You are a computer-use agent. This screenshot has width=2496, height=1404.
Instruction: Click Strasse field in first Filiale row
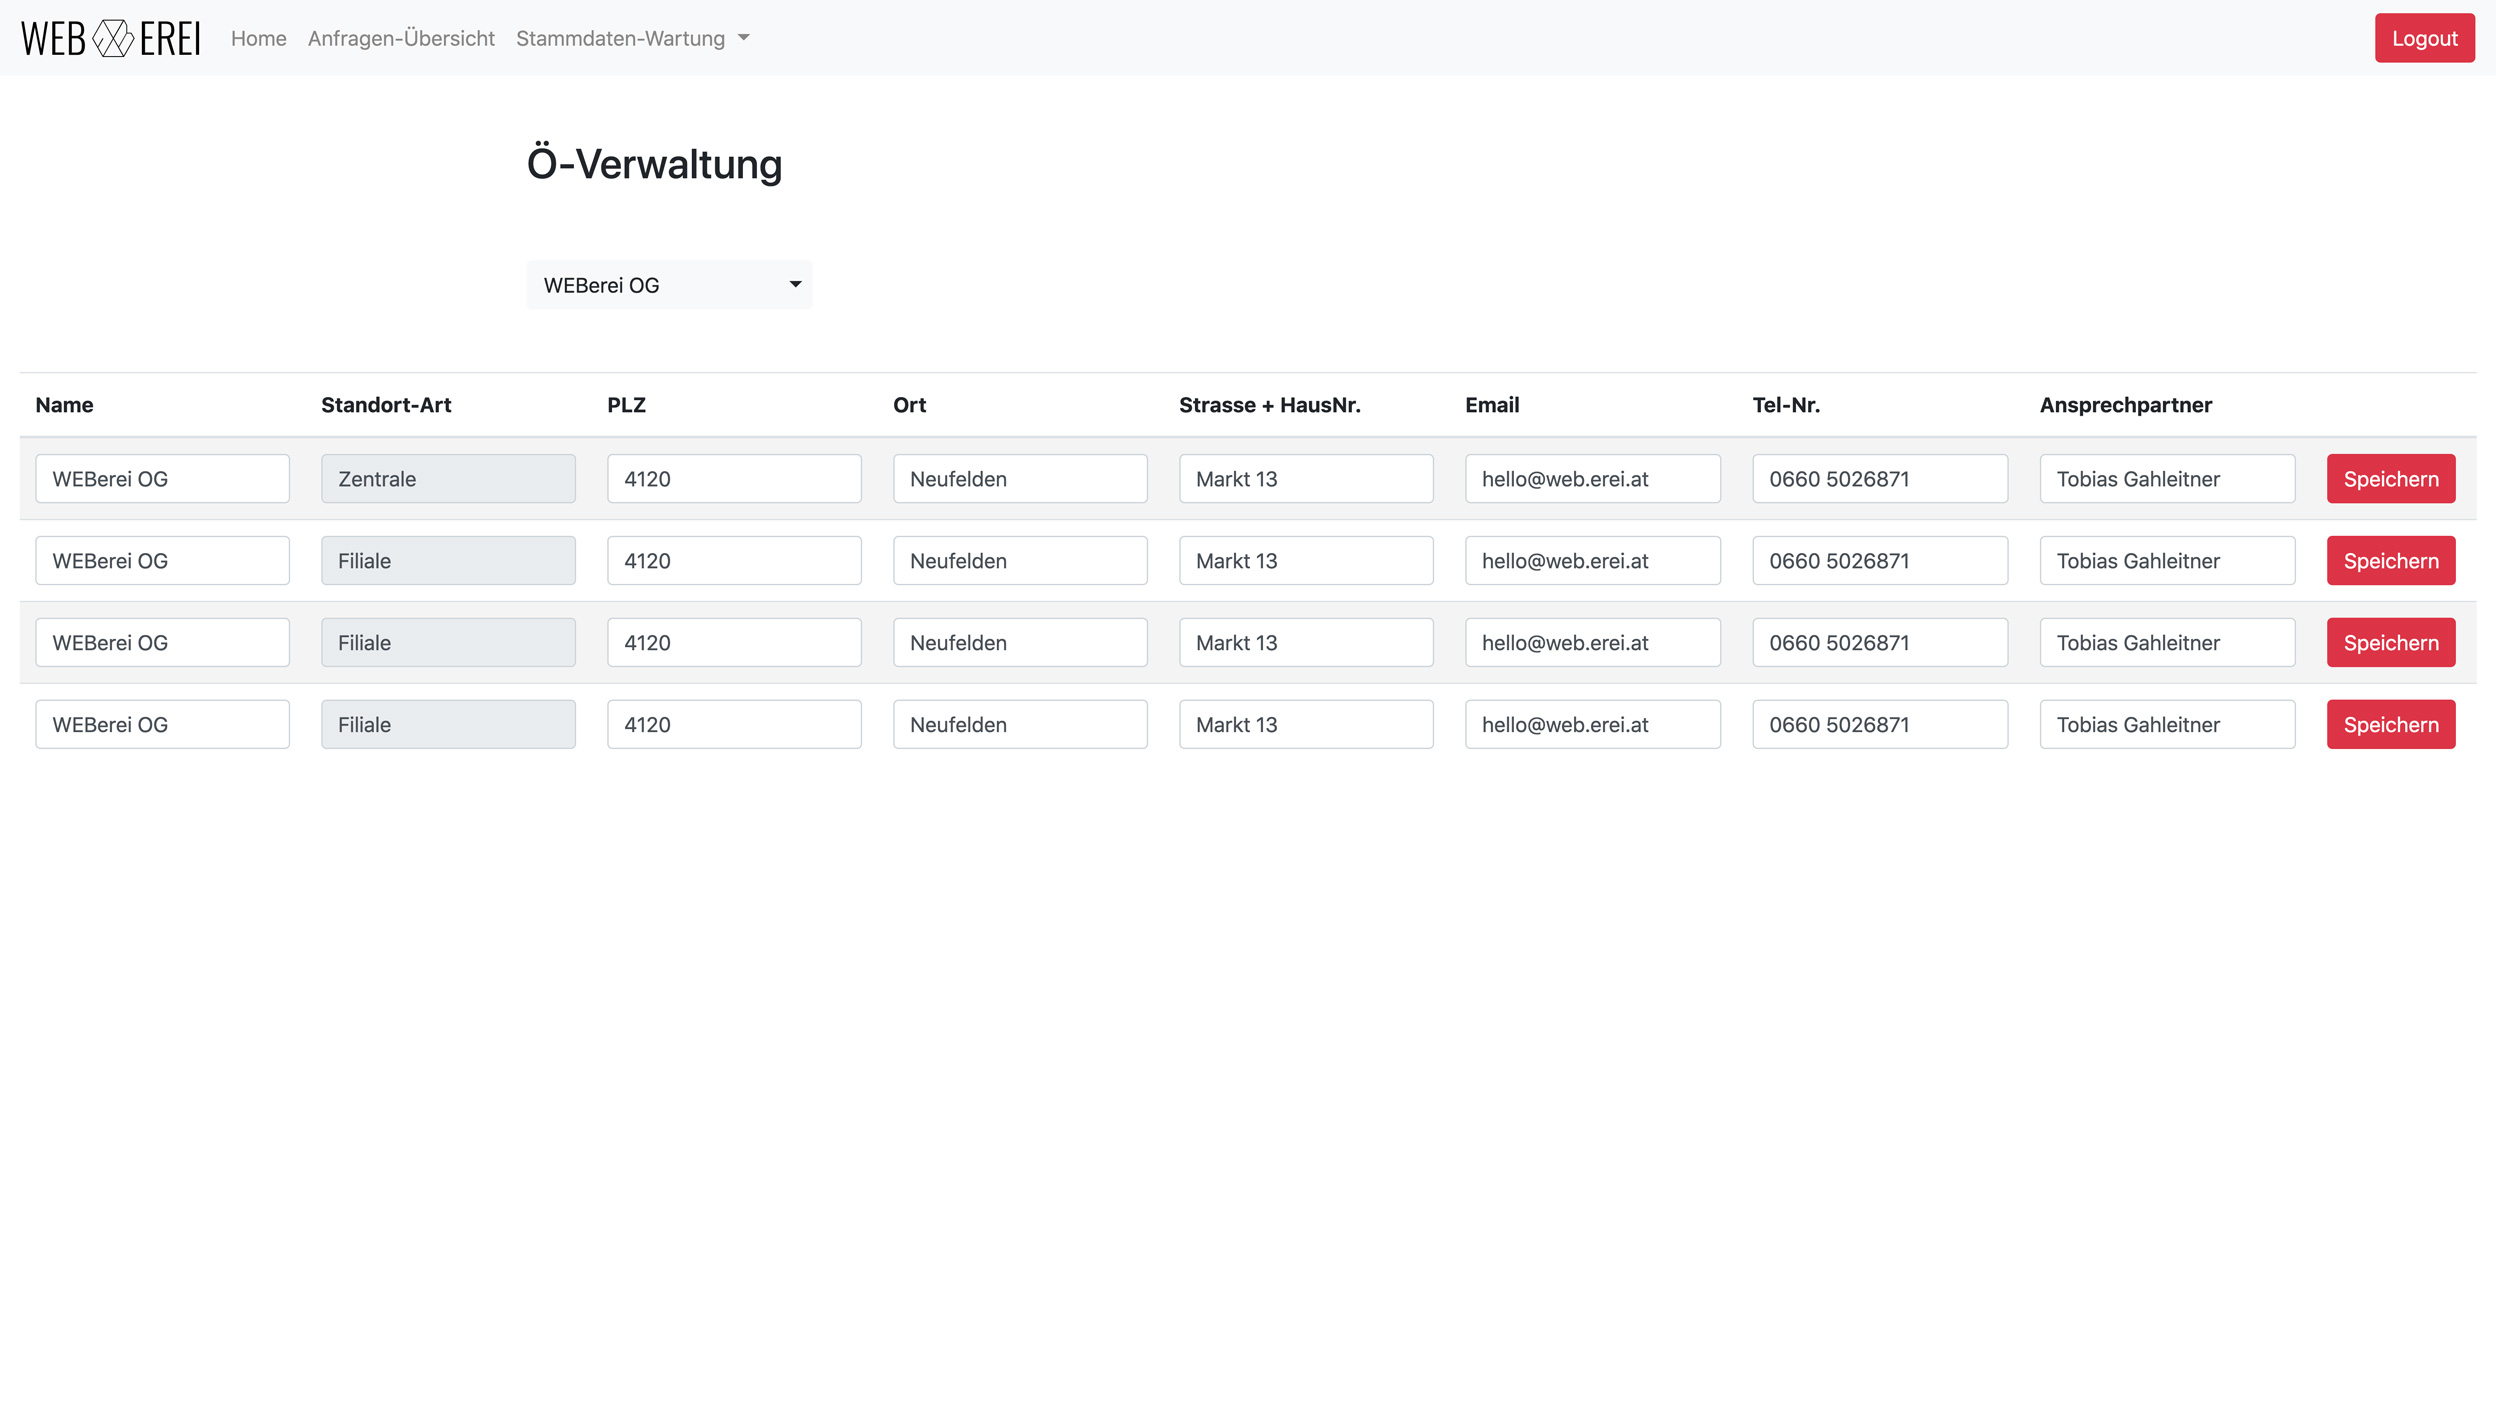1306,561
